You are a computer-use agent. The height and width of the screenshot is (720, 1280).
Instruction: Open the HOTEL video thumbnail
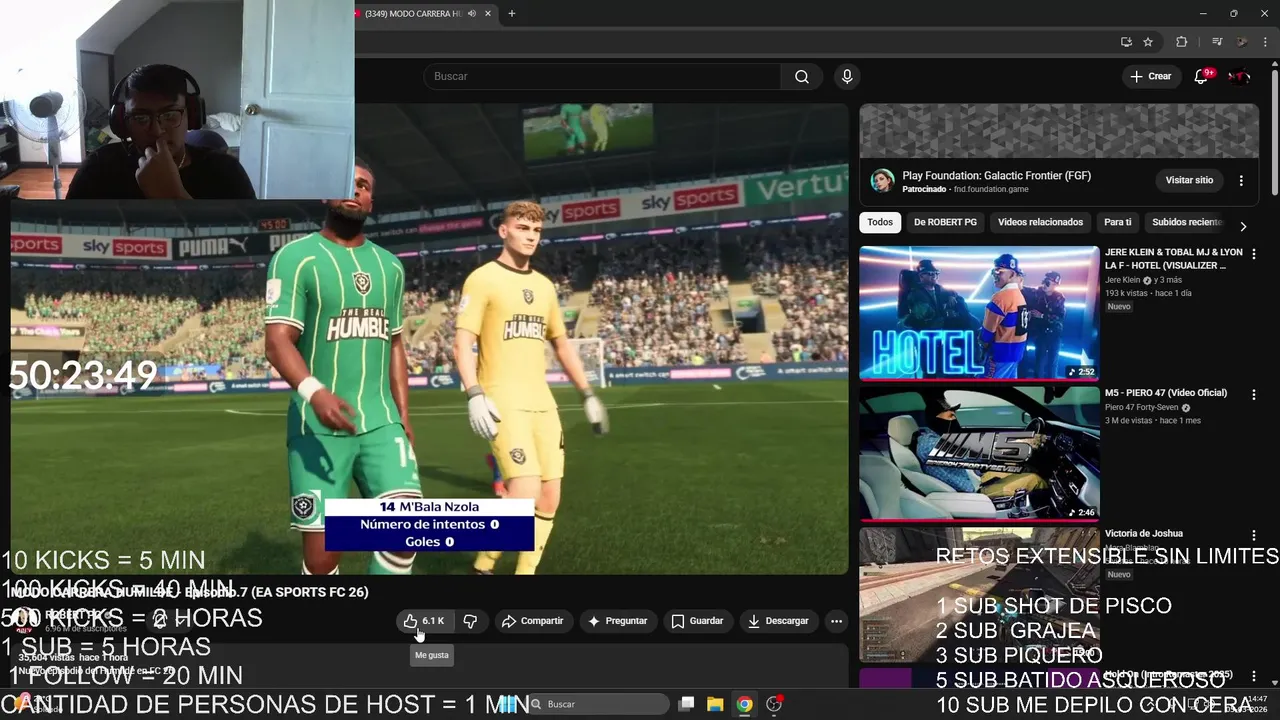coord(979,313)
